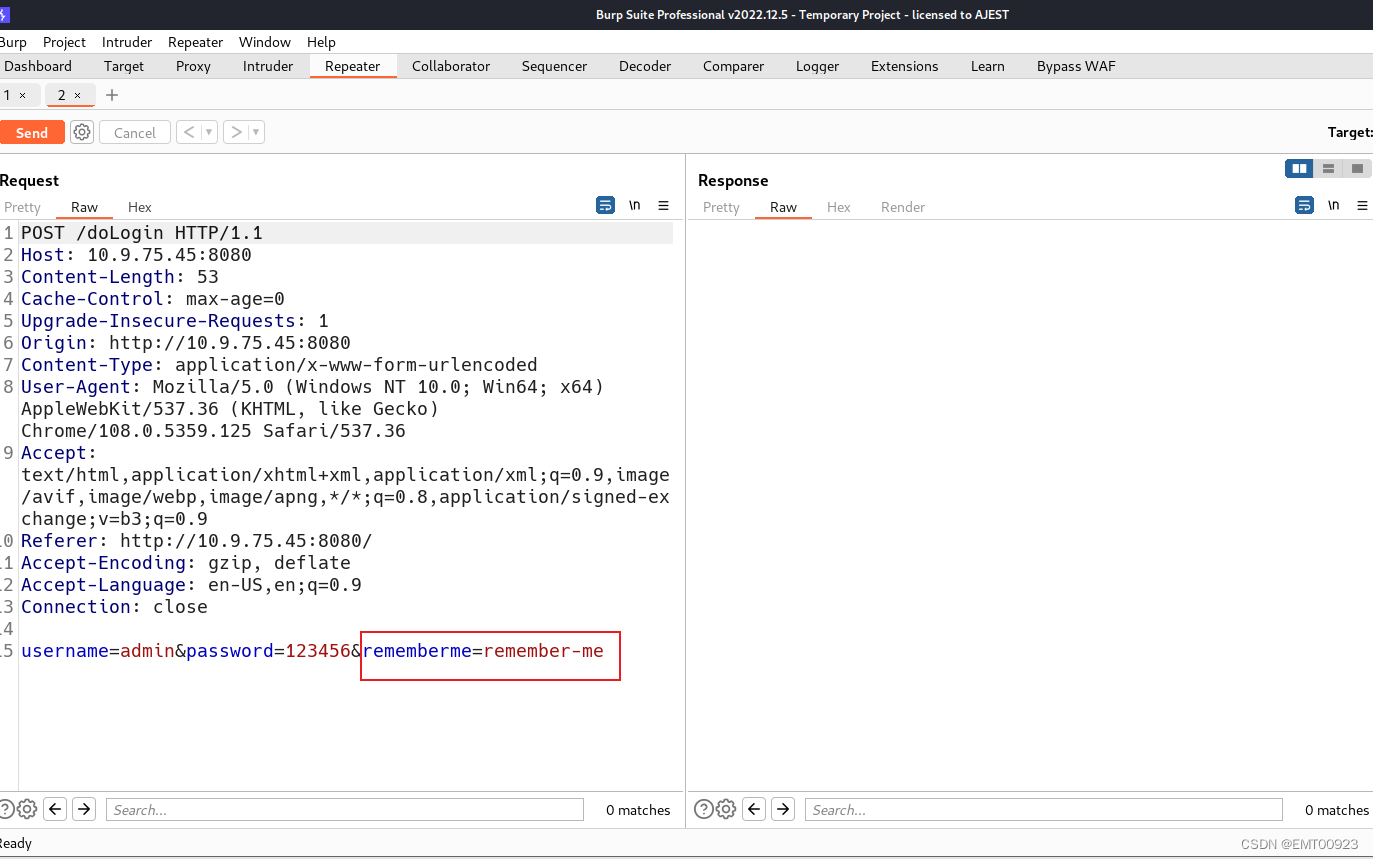Image resolution: width=1373 pixels, height=859 pixels.
Task: Open the Repeater menu in menu bar
Action: (x=195, y=42)
